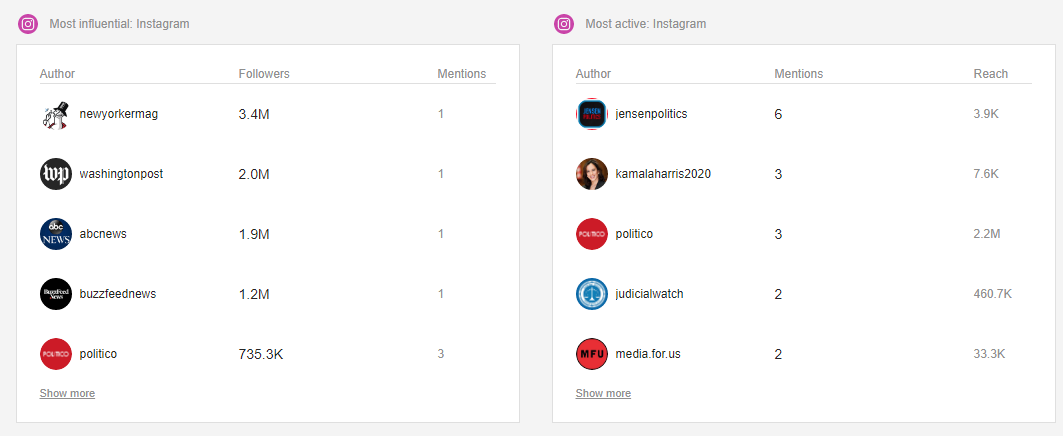The image size is (1063, 436).
Task: Show more influential Instagram authors
Action: point(67,393)
